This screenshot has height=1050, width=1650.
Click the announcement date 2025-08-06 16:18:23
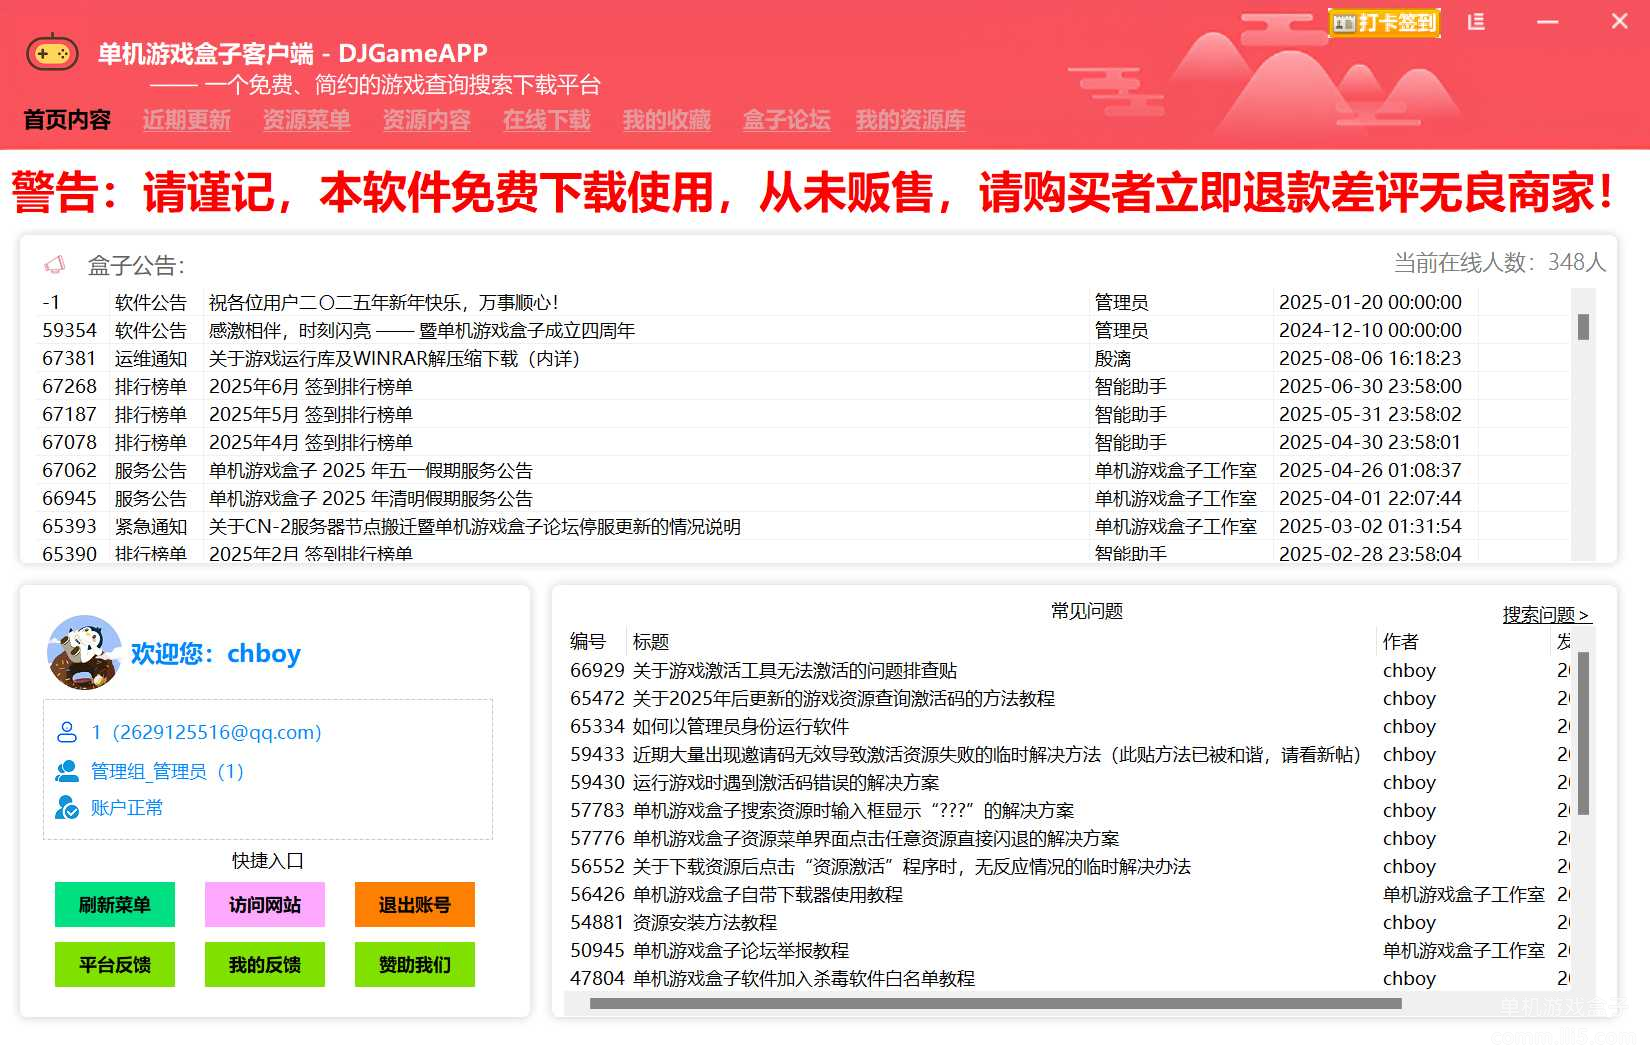[x=1370, y=358]
